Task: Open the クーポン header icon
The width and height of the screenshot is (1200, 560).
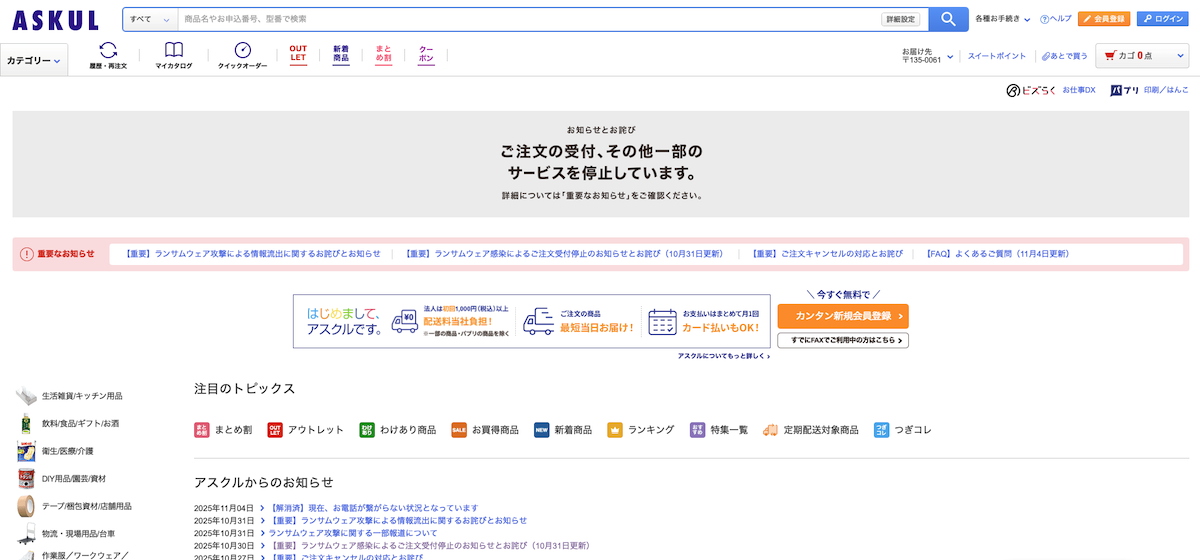Action: 426,53
